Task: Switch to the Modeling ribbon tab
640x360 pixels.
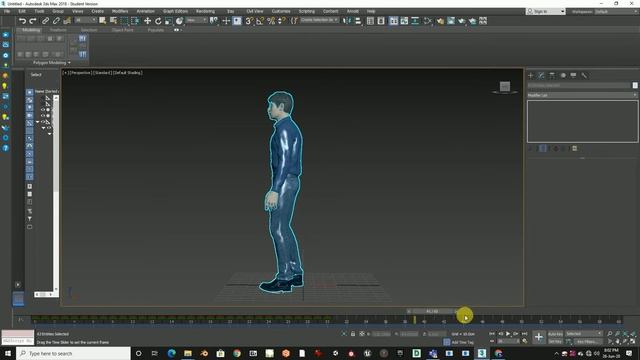Action: coord(31,30)
